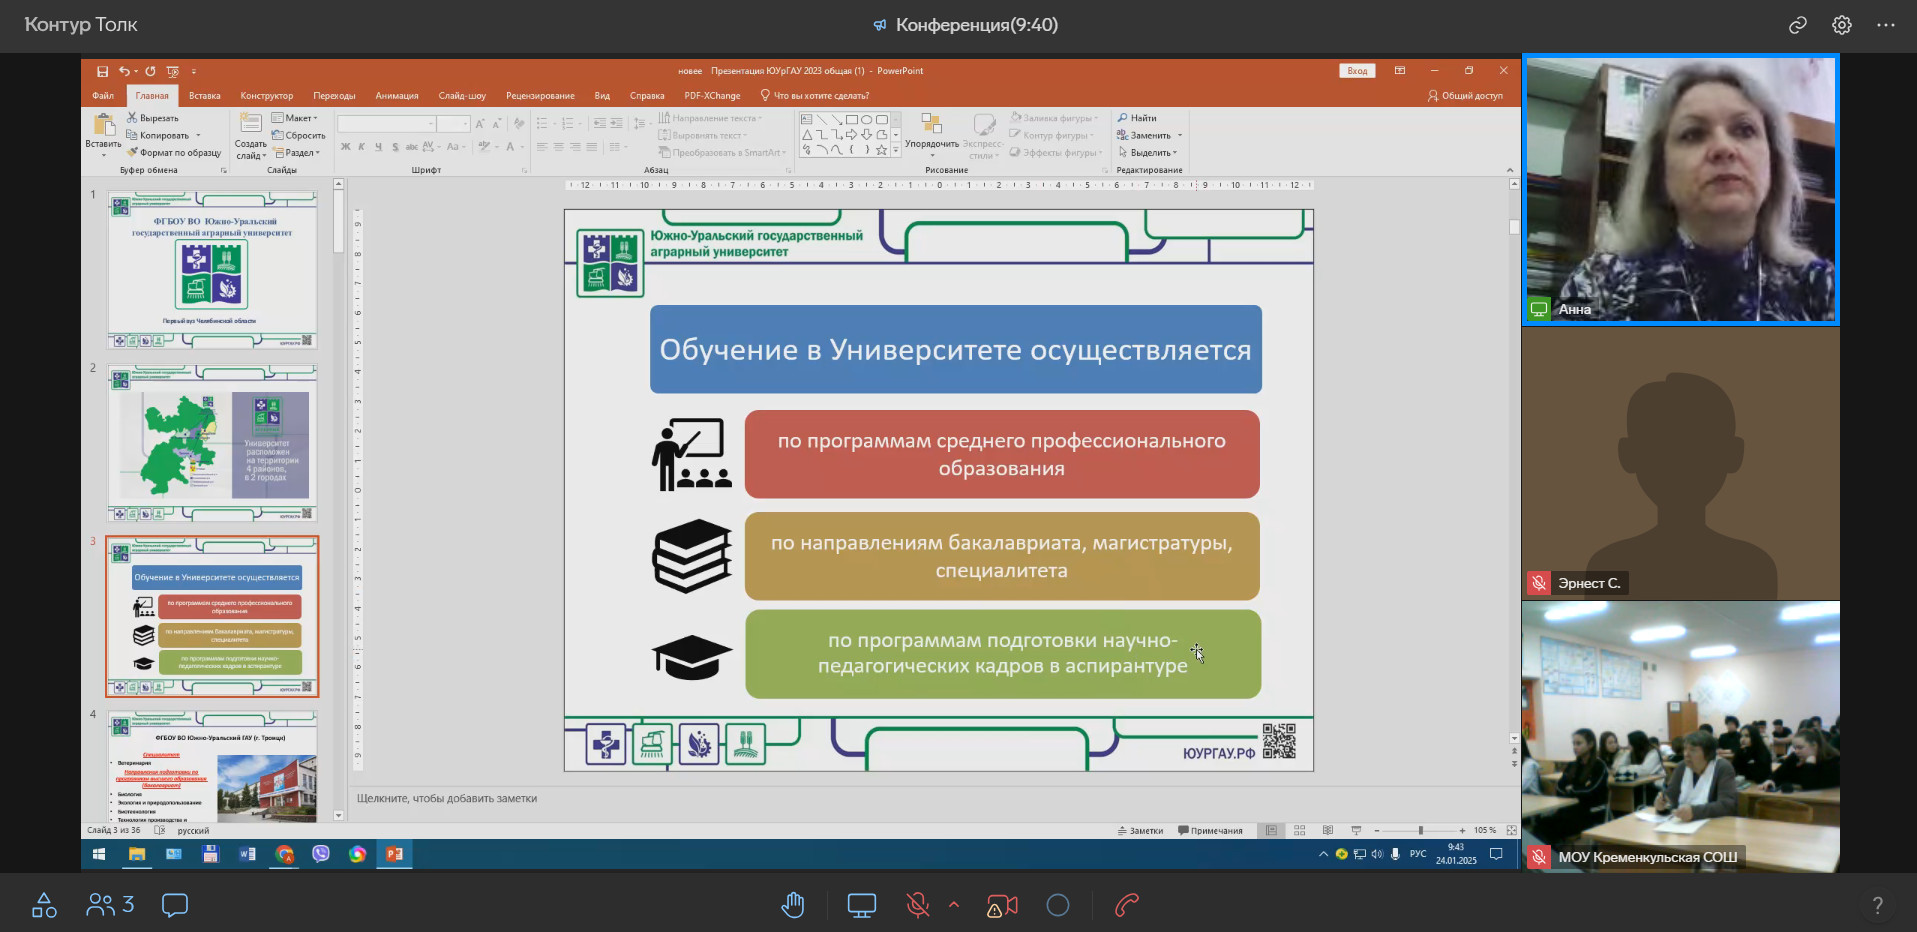
Task: Open the Макет layout dropdown
Action: (296, 118)
